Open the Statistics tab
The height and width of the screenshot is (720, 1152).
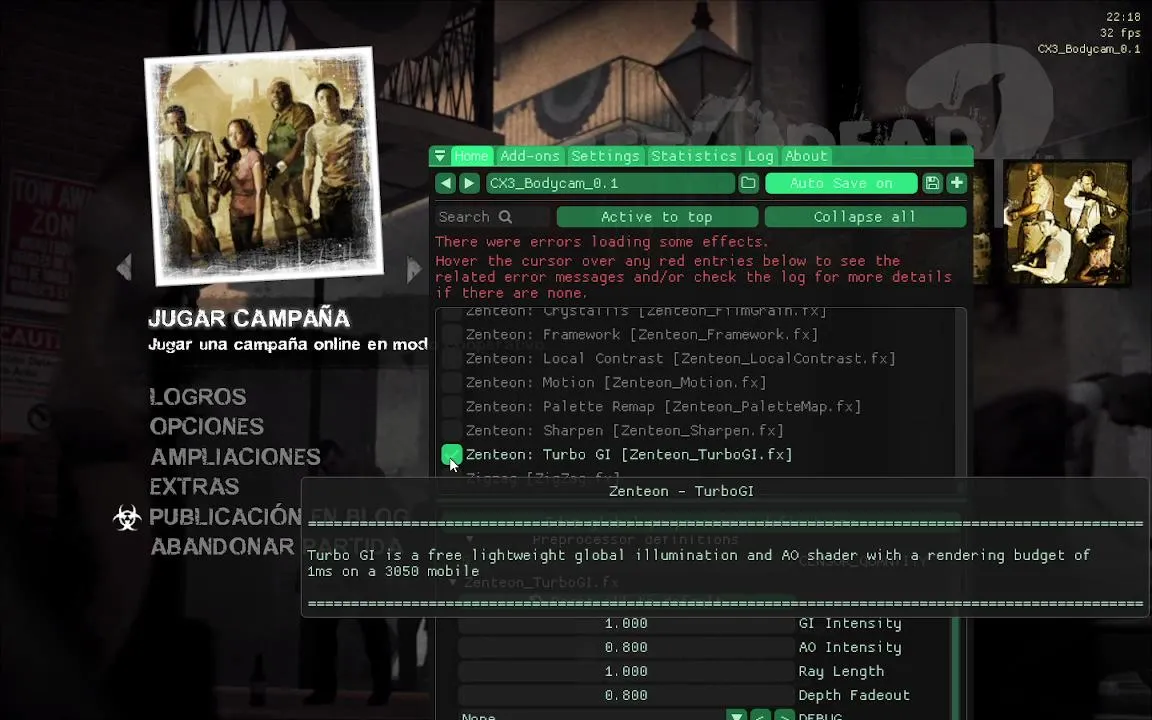[x=694, y=156]
